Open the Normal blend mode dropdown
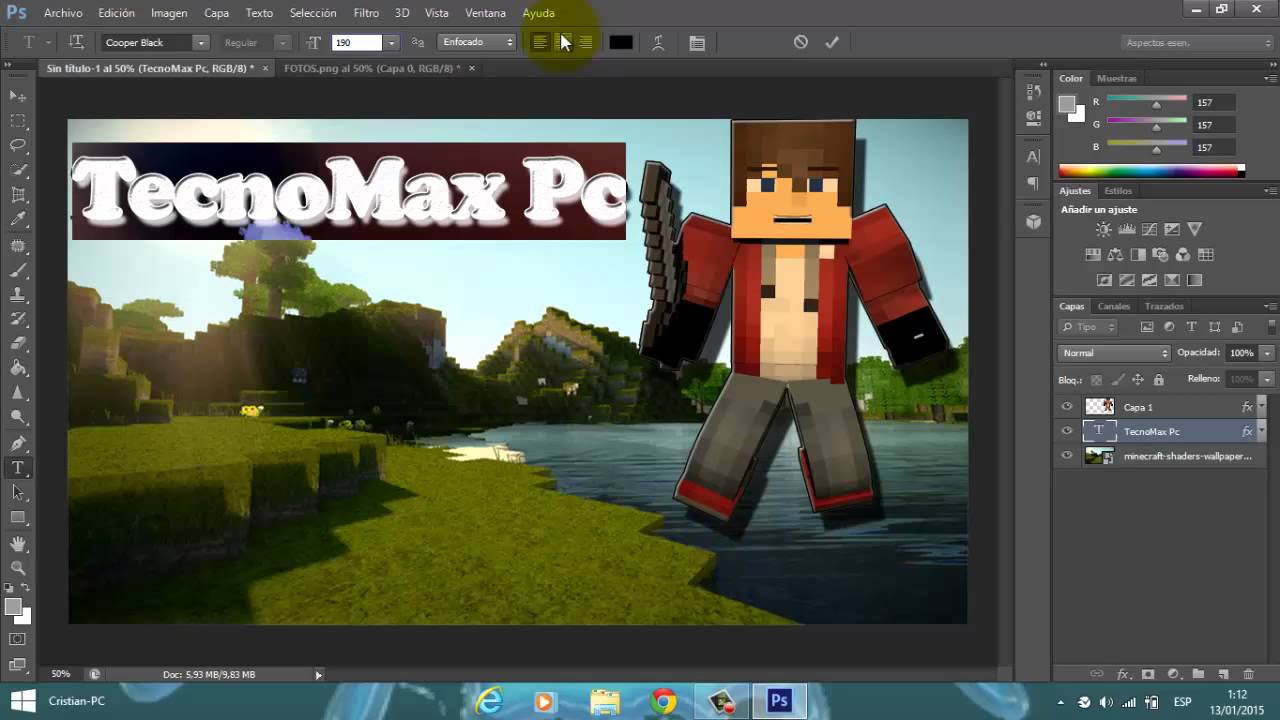The image size is (1280, 720). tap(1114, 353)
